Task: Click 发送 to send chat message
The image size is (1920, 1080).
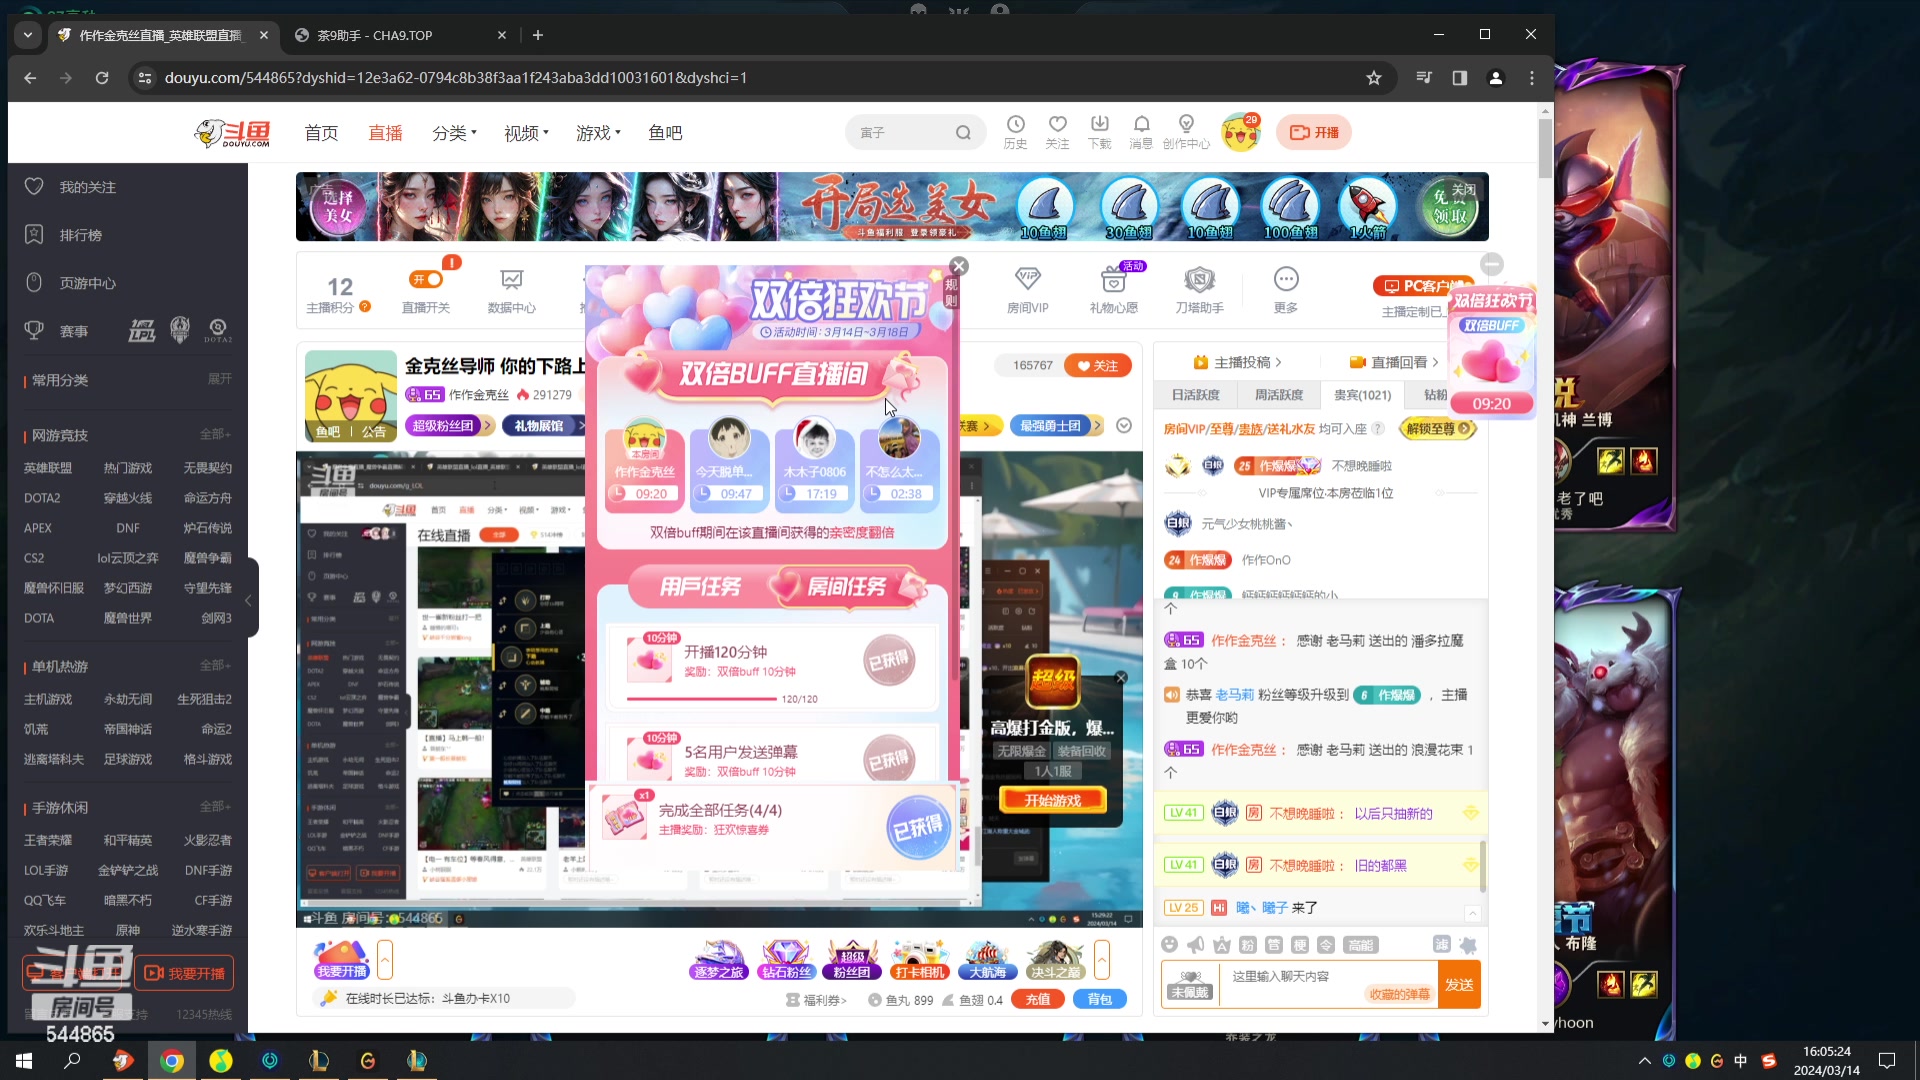Action: tap(1459, 985)
